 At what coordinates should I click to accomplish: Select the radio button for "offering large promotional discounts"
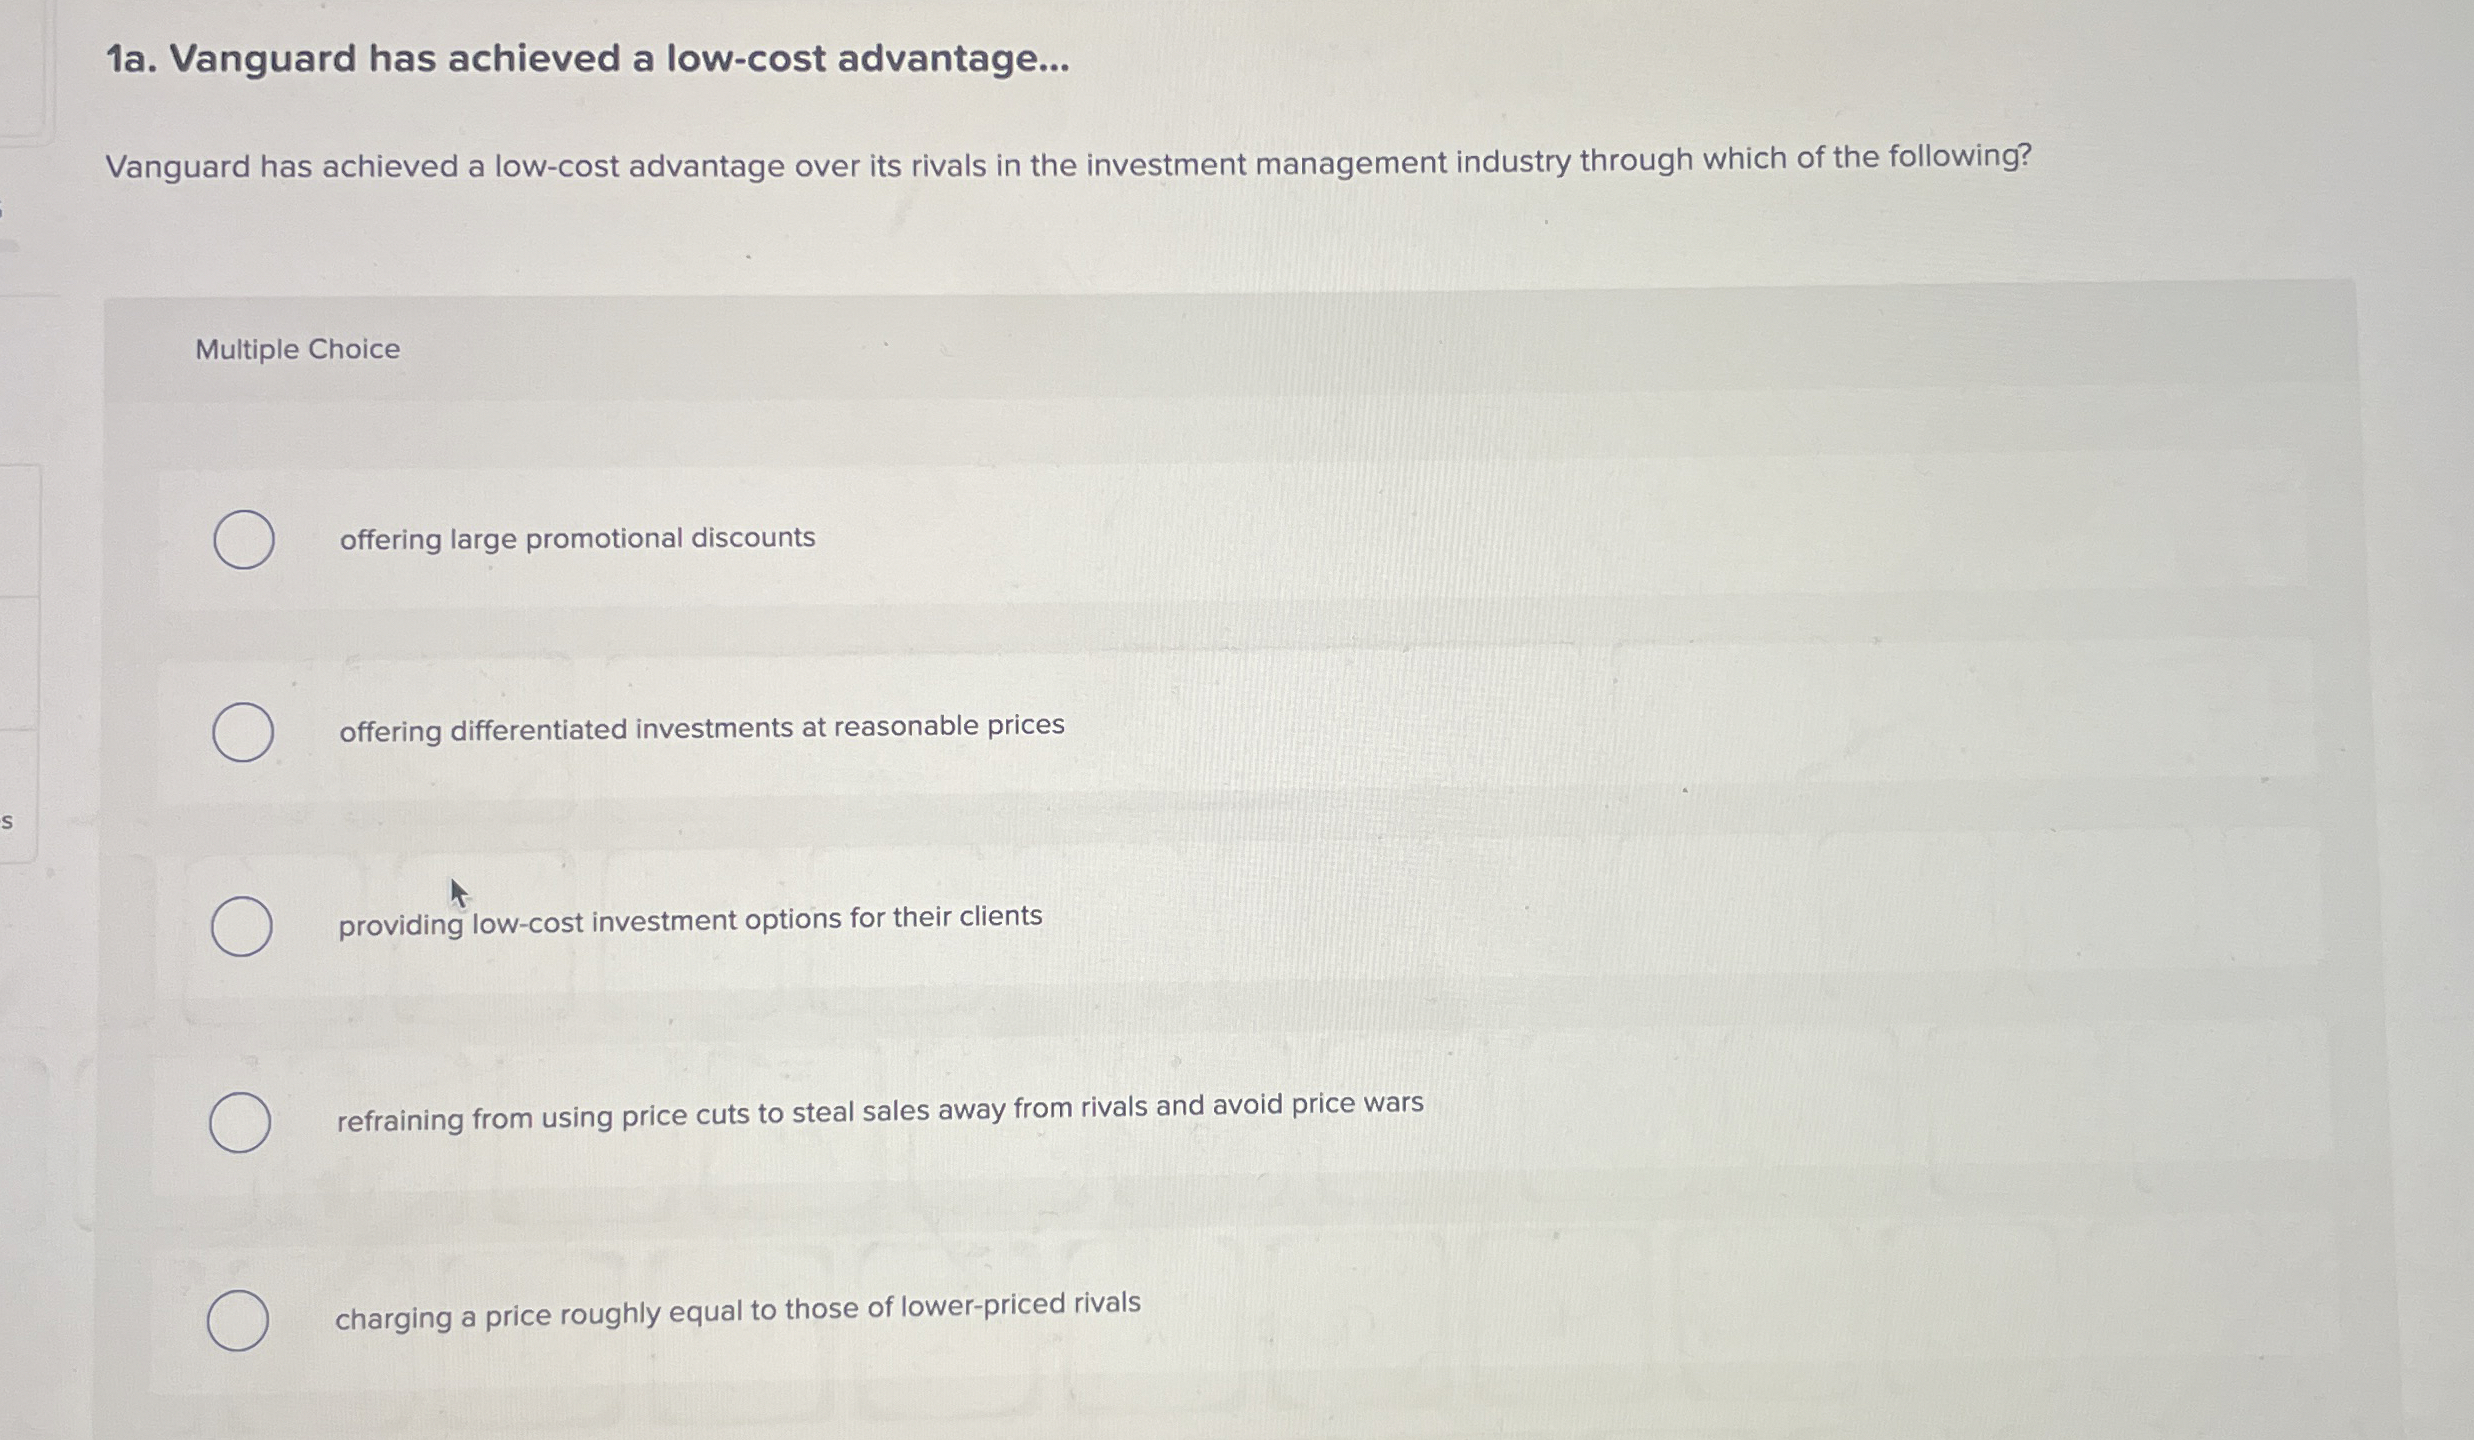pyautogui.click(x=243, y=539)
